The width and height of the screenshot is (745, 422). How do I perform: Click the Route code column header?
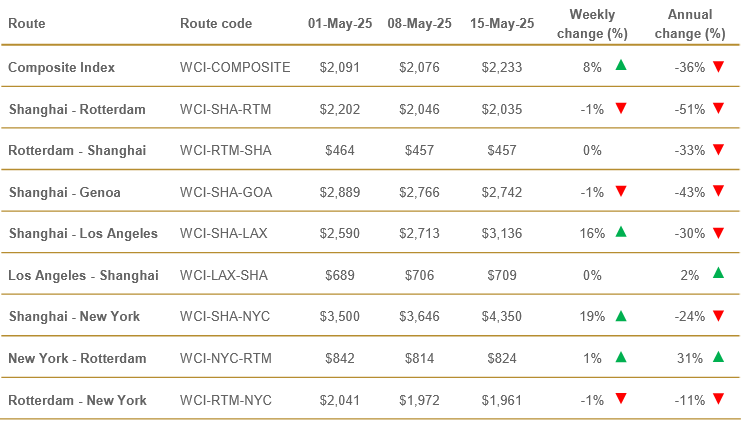tap(216, 23)
